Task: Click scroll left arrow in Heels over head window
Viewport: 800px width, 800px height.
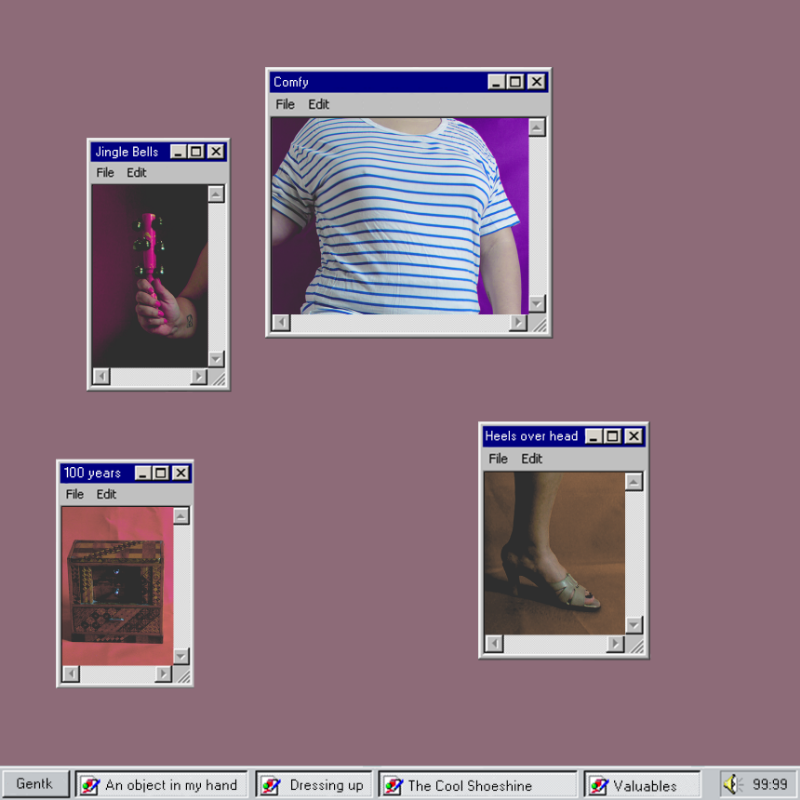Action: pyautogui.click(x=493, y=645)
